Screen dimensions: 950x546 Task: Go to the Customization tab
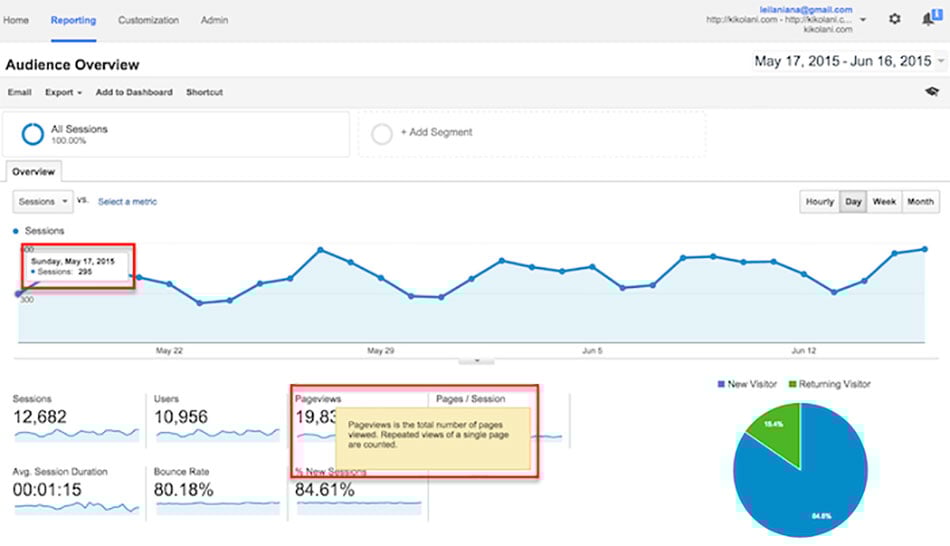[148, 20]
